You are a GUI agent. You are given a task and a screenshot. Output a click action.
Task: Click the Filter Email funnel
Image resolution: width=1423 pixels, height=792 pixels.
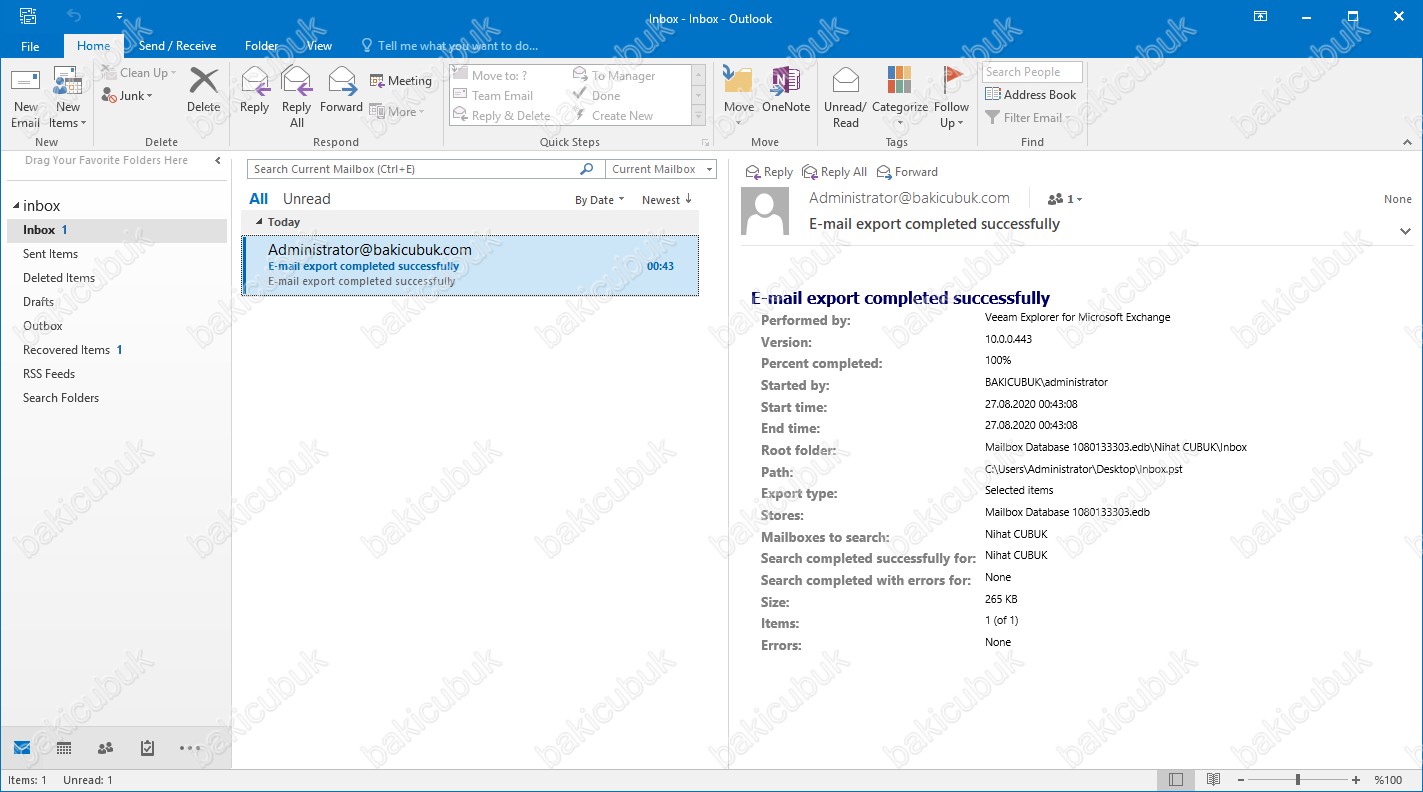tap(993, 118)
